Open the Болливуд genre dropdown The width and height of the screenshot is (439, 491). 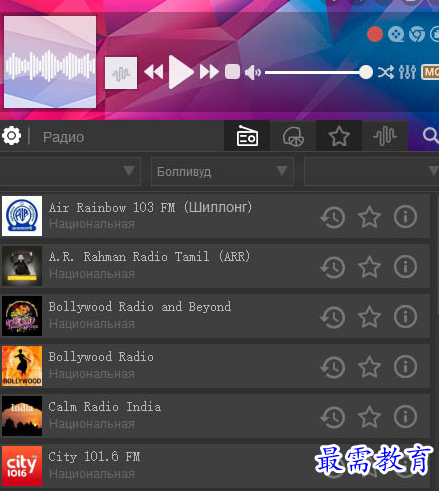pyautogui.click(x=222, y=172)
